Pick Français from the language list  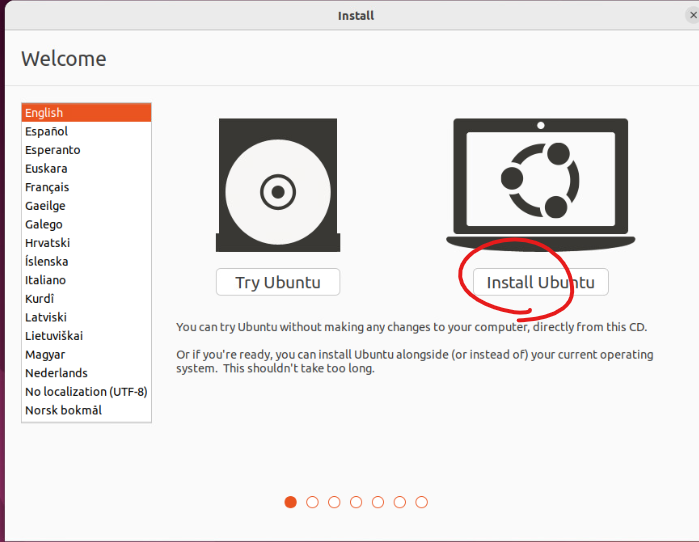pos(86,187)
